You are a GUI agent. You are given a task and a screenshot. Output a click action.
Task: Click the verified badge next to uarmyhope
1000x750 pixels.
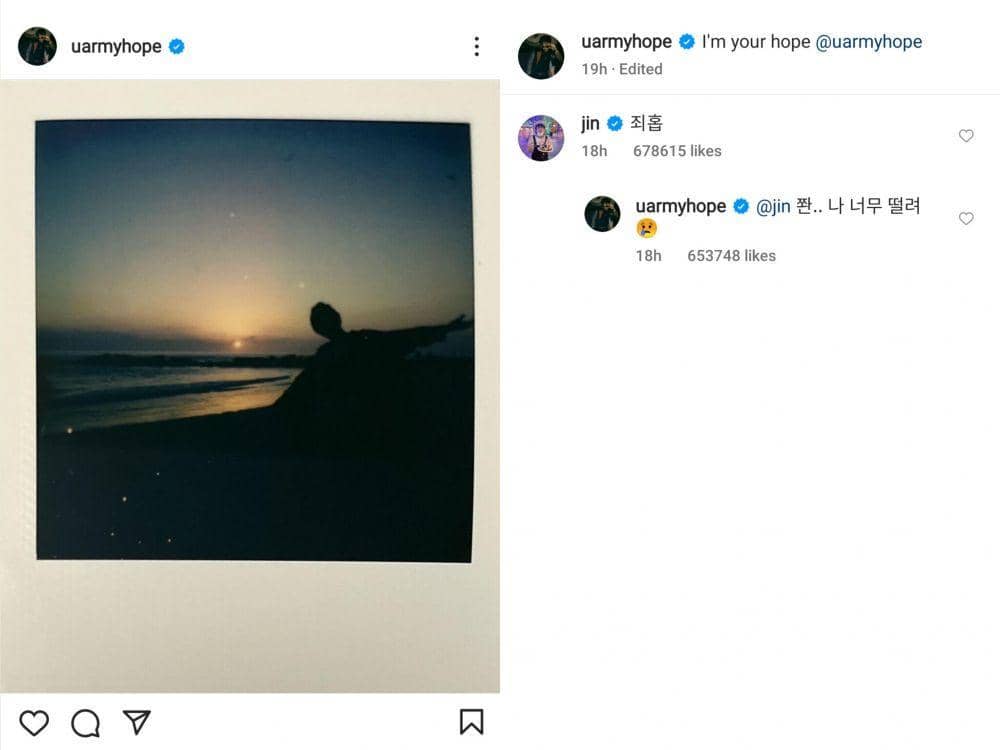click(x=174, y=44)
